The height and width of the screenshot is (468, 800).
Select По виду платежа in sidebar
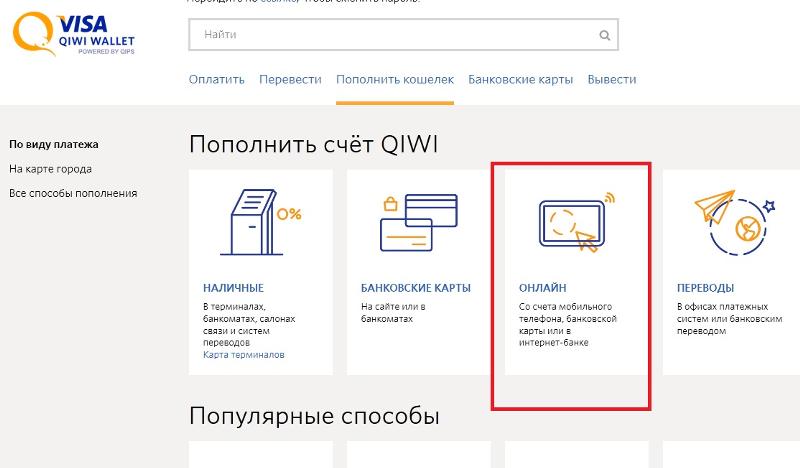[x=54, y=144]
